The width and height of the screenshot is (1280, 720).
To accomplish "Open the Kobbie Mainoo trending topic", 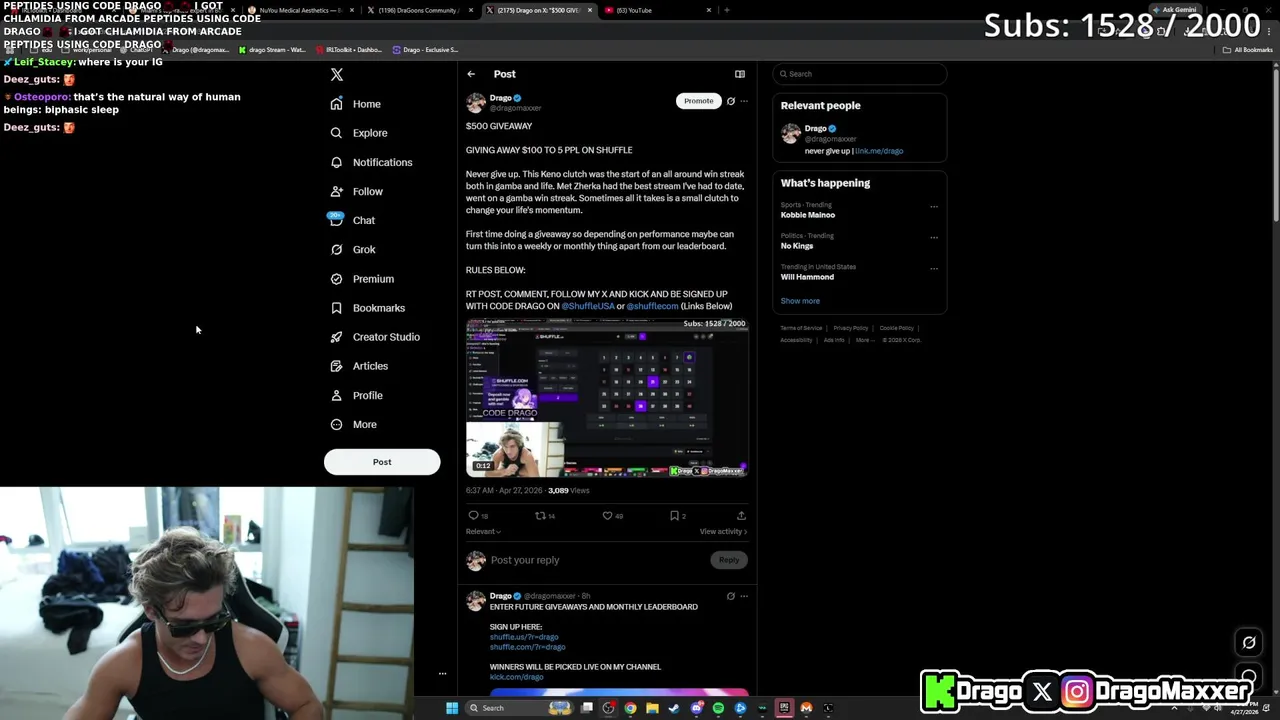I will click(x=808, y=215).
